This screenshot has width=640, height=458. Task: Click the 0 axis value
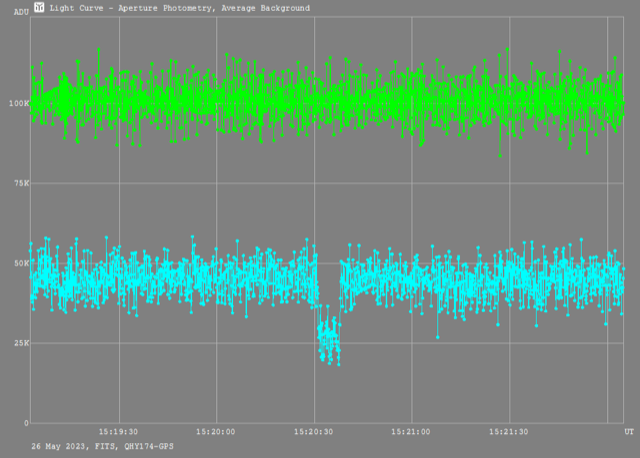click(26, 423)
